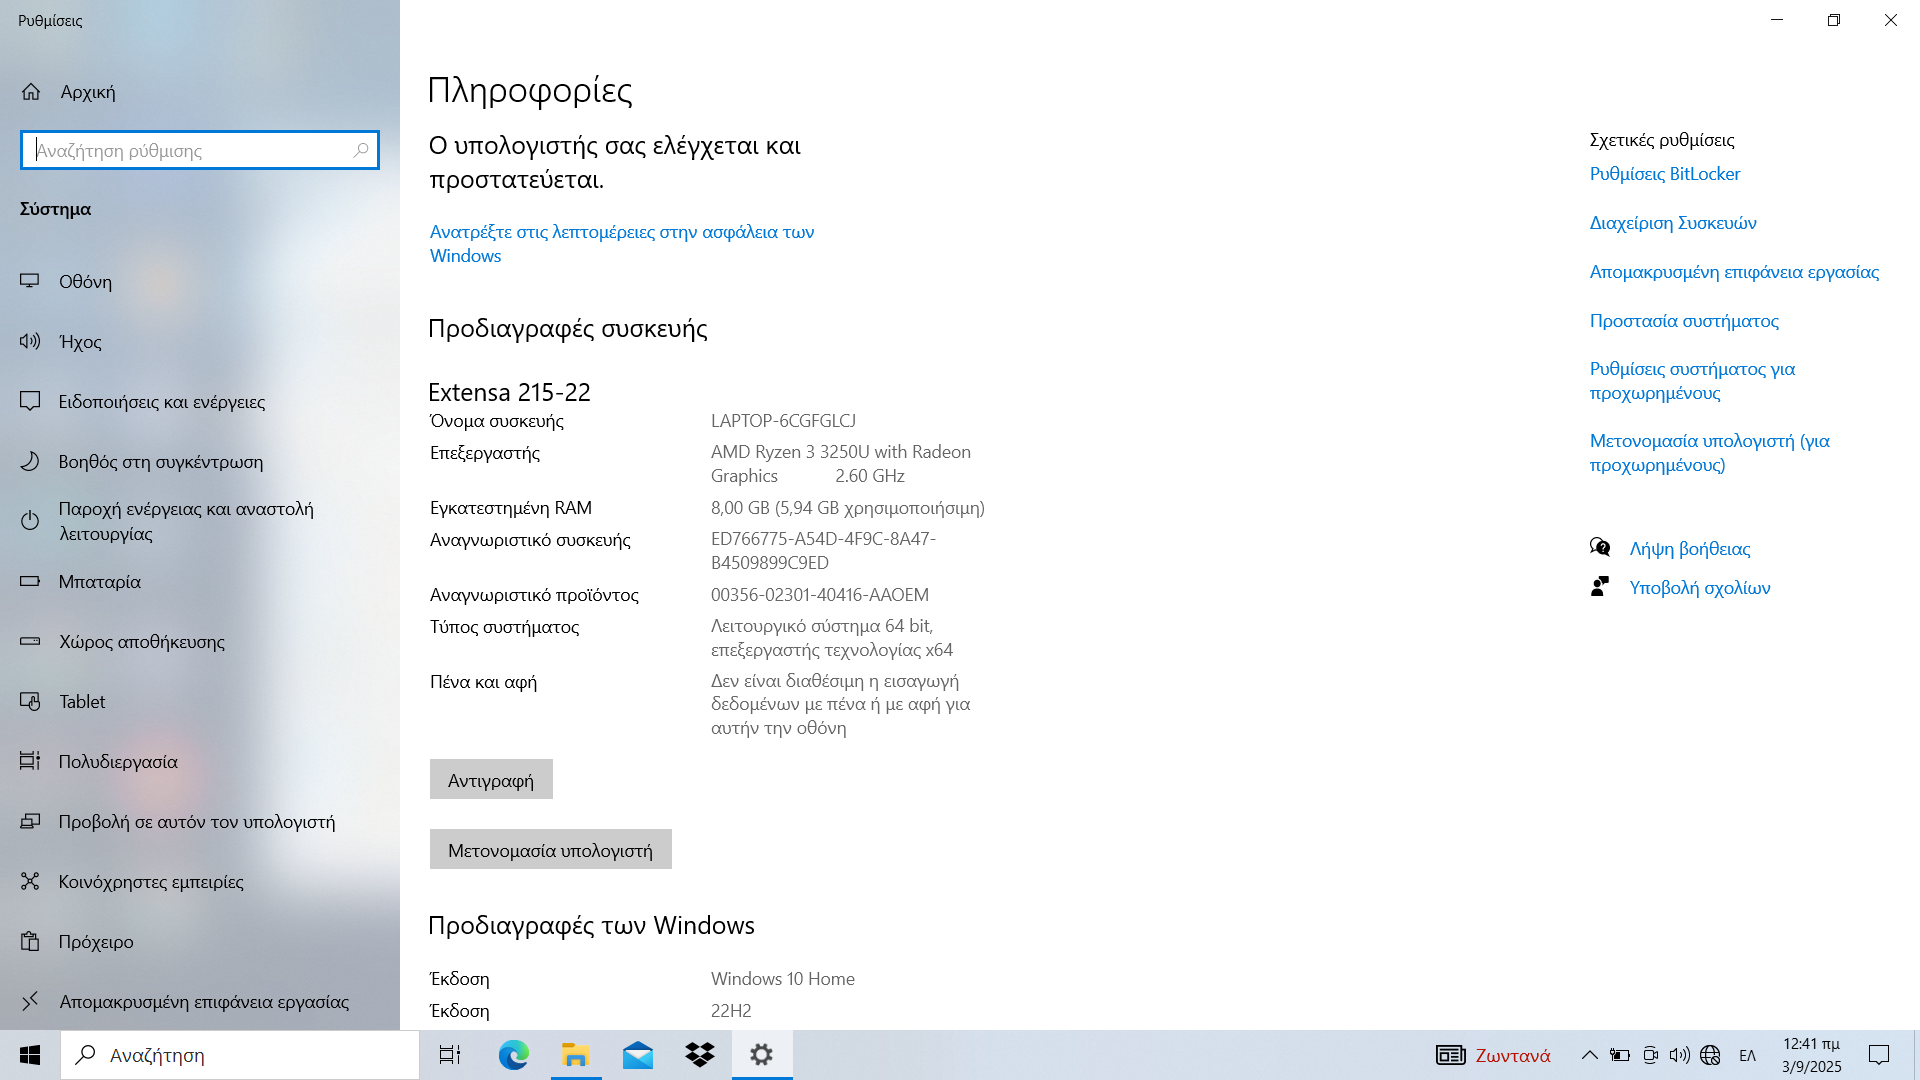Viewport: 1920px width, 1080px height.
Task: Open the Ήχος sound settings icon
Action: 30,341
